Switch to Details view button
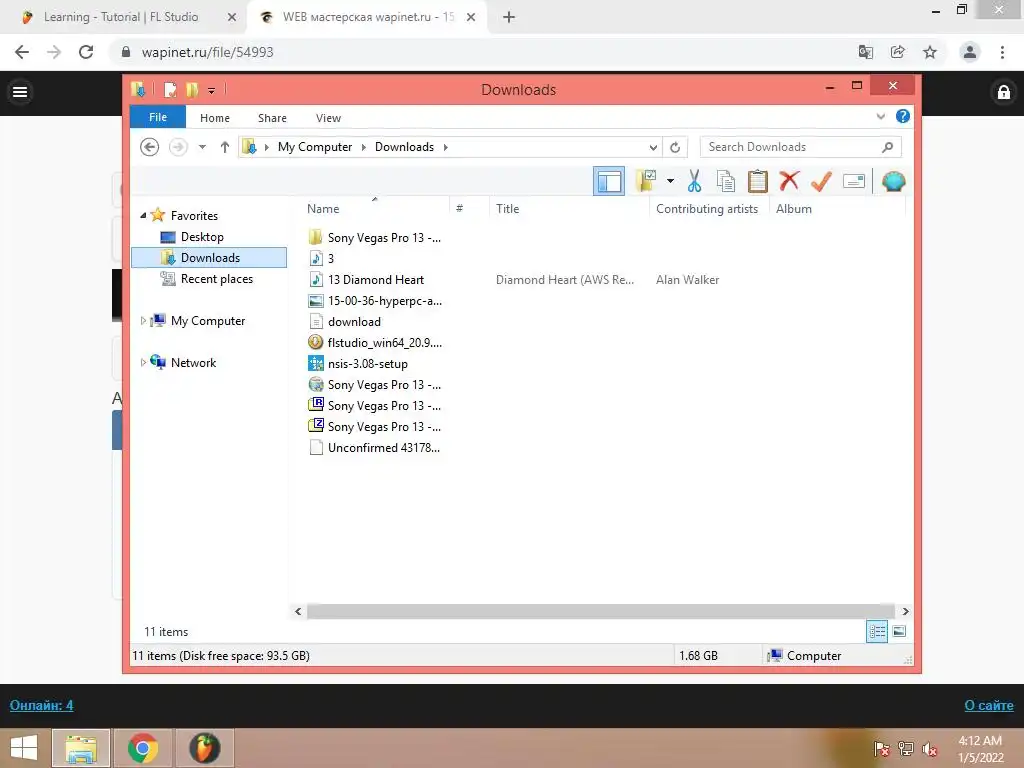The width and height of the screenshot is (1024, 768). point(876,631)
